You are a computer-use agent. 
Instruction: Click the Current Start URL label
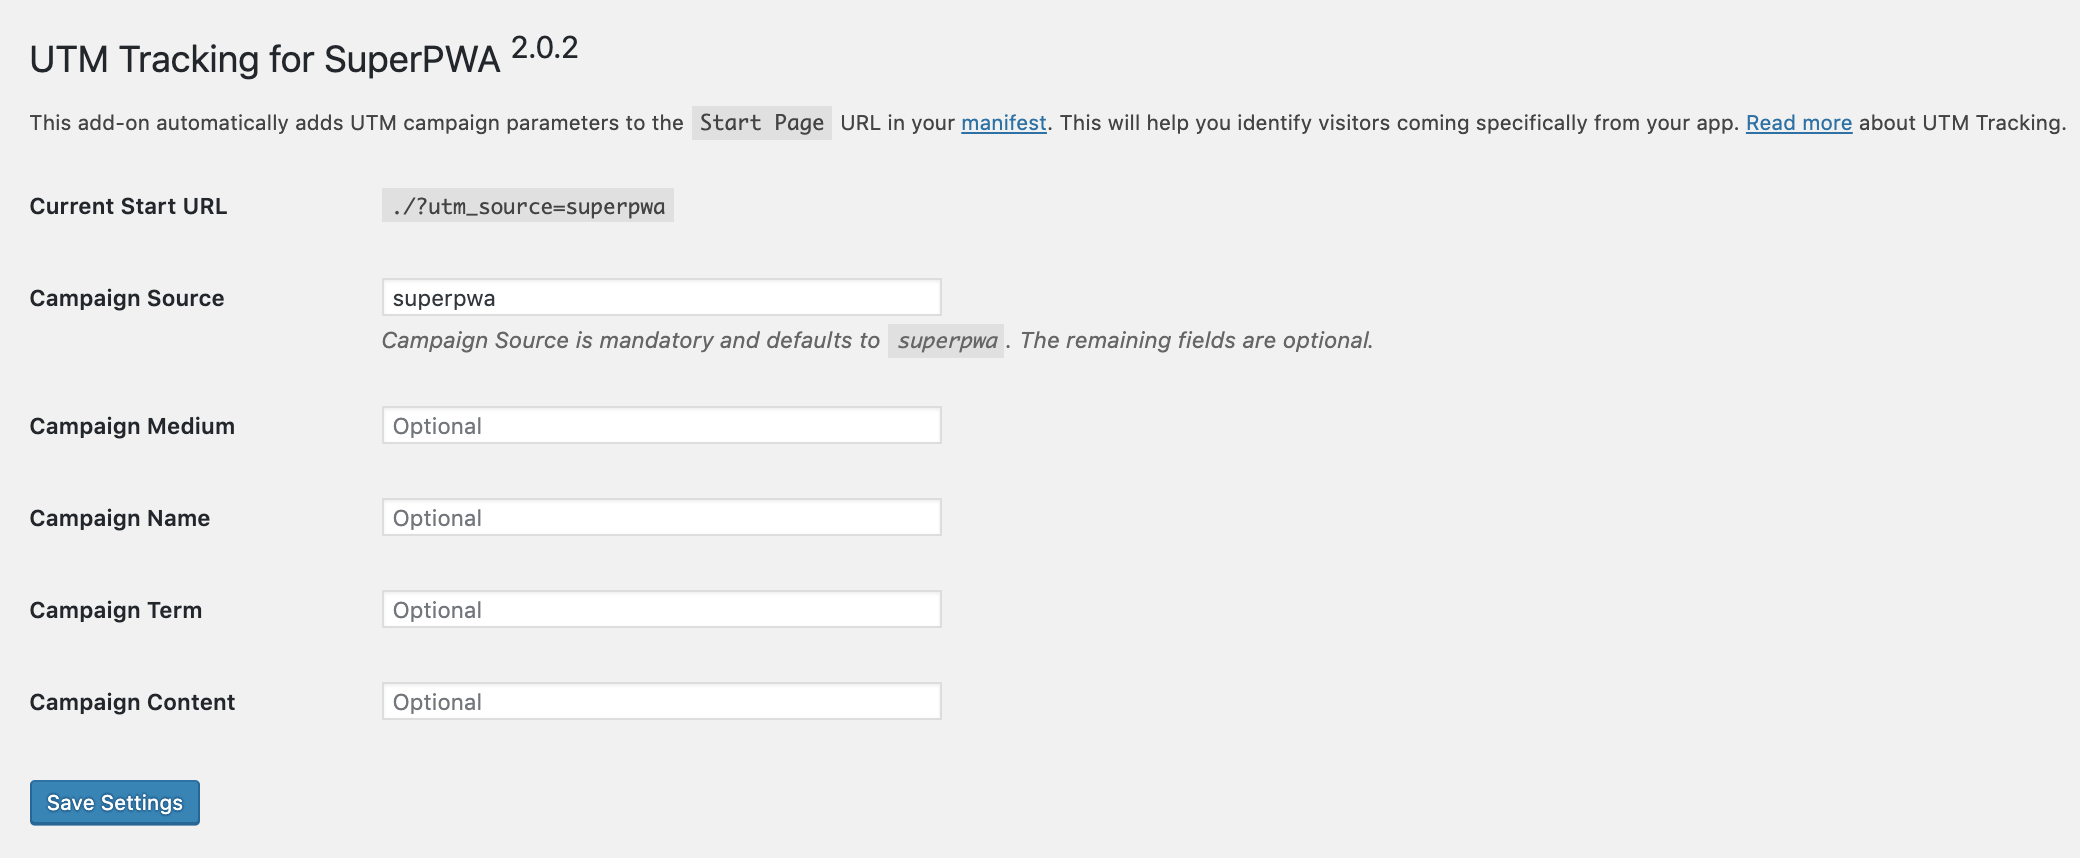coord(128,206)
